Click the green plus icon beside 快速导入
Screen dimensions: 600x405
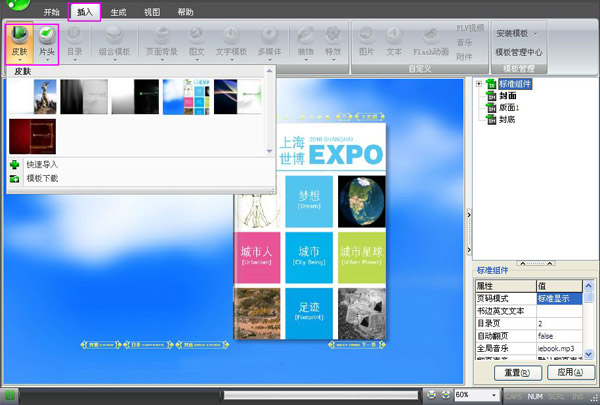(x=15, y=165)
